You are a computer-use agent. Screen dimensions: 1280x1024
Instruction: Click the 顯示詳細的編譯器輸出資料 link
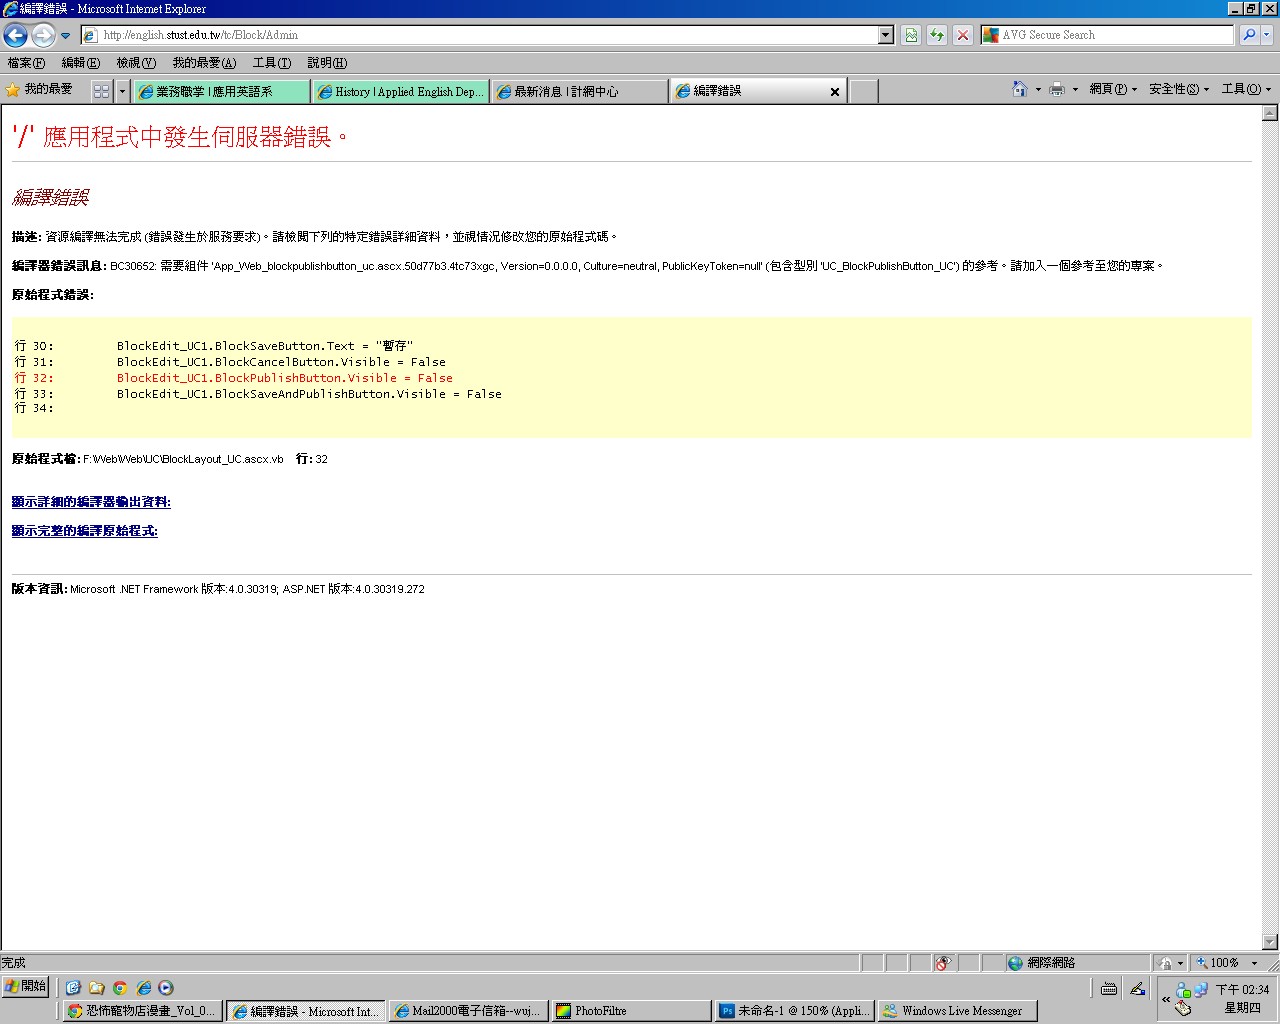click(x=91, y=502)
